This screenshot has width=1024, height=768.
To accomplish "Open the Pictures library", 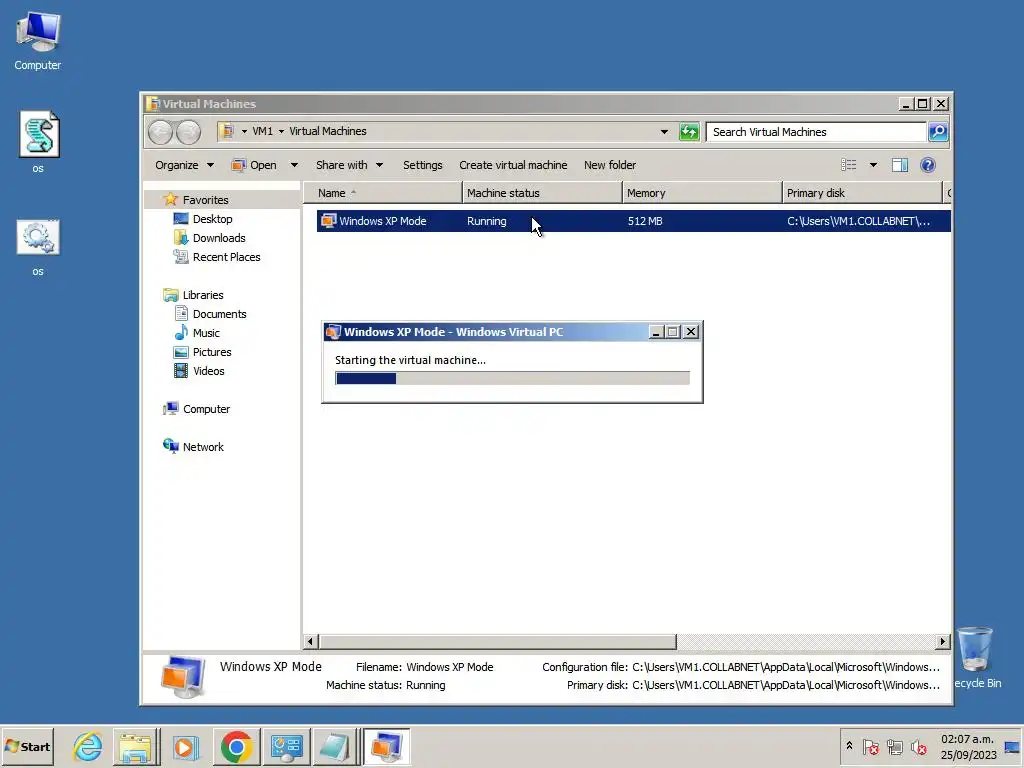I will [212, 351].
